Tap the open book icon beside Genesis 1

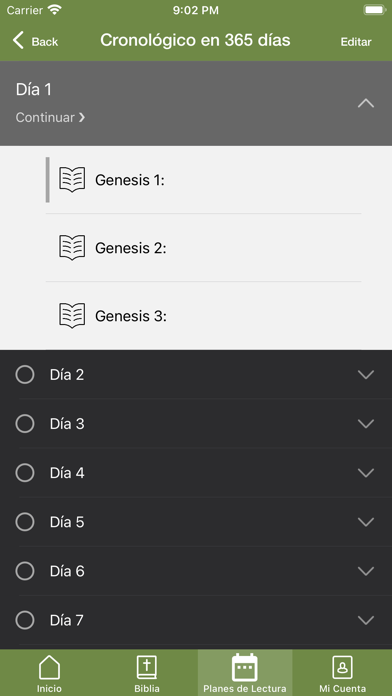pyautogui.click(x=72, y=180)
